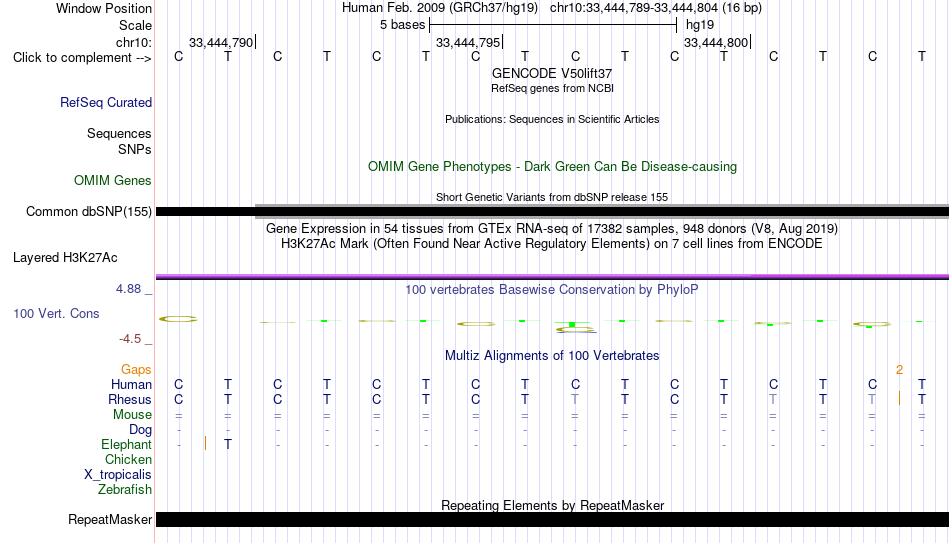Click the Scale label

coord(135,25)
